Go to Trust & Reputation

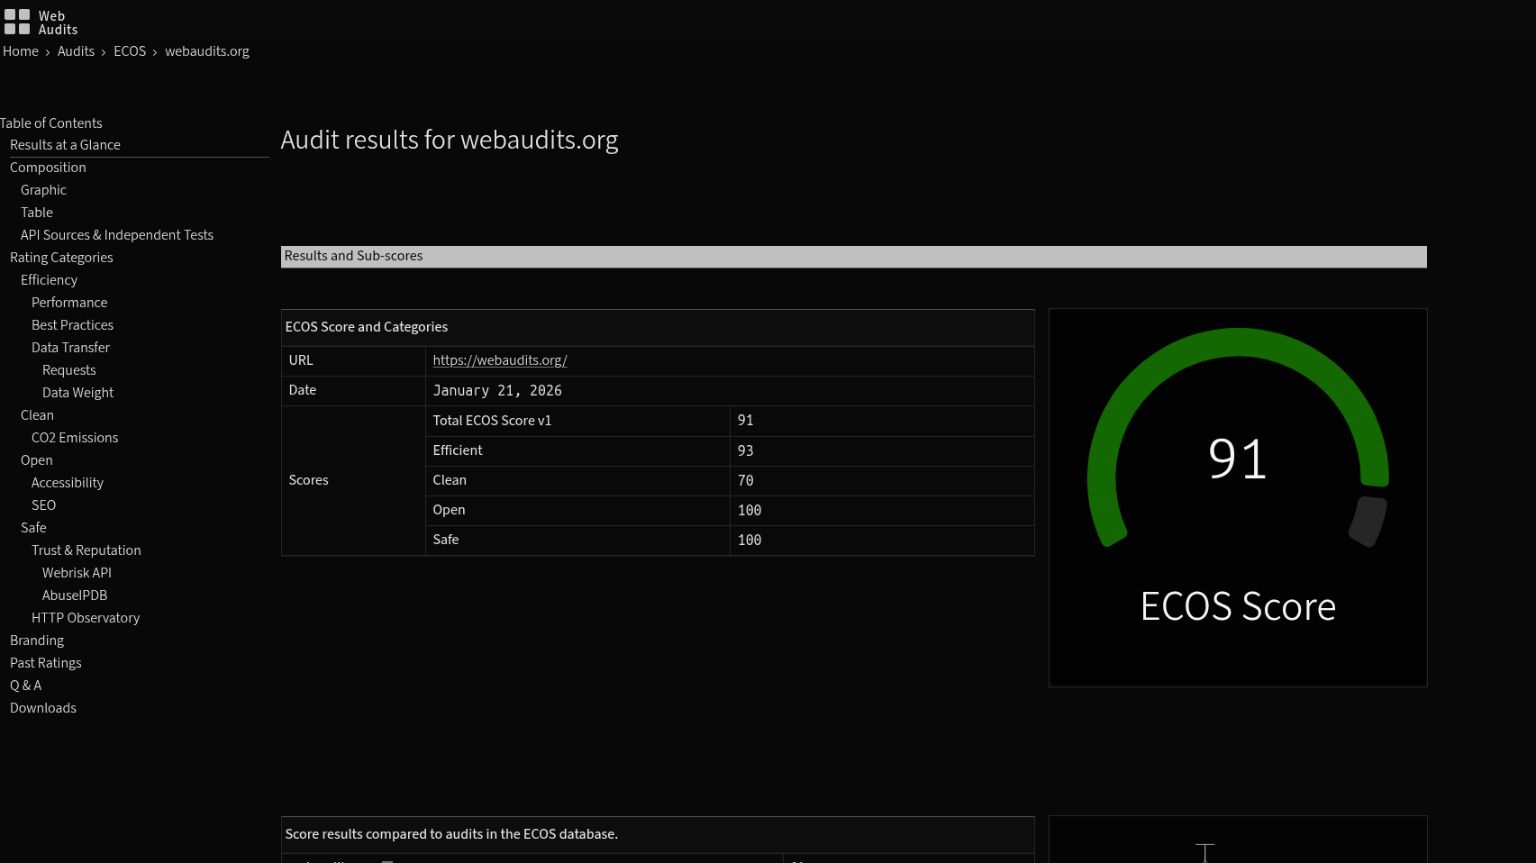pos(86,550)
